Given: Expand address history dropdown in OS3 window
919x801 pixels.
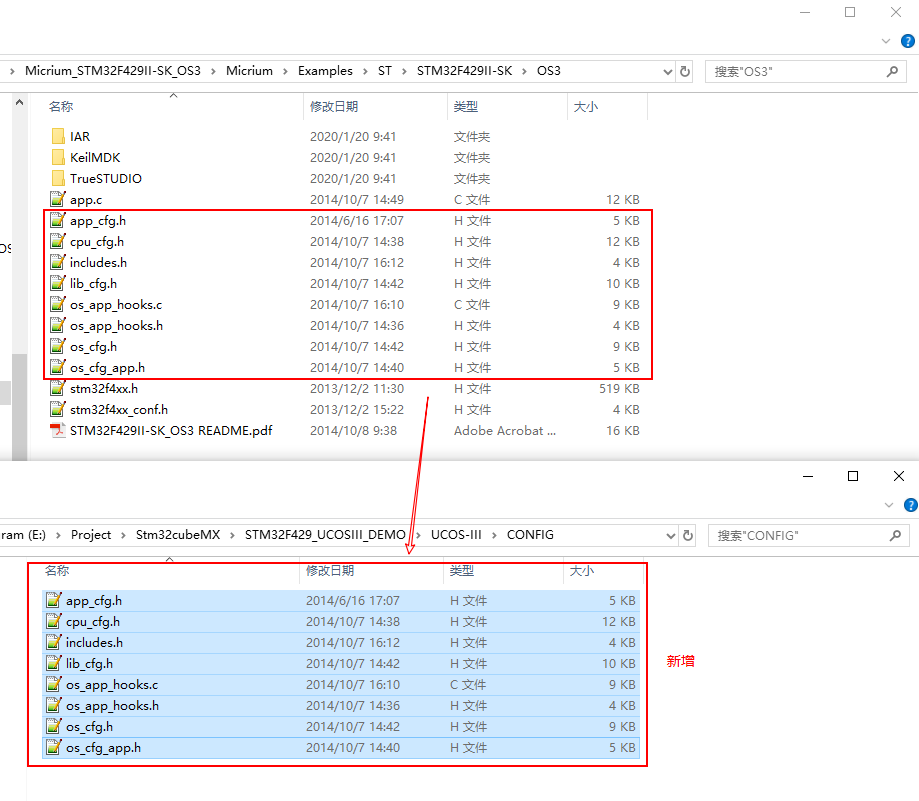Looking at the screenshot, I should [x=668, y=71].
